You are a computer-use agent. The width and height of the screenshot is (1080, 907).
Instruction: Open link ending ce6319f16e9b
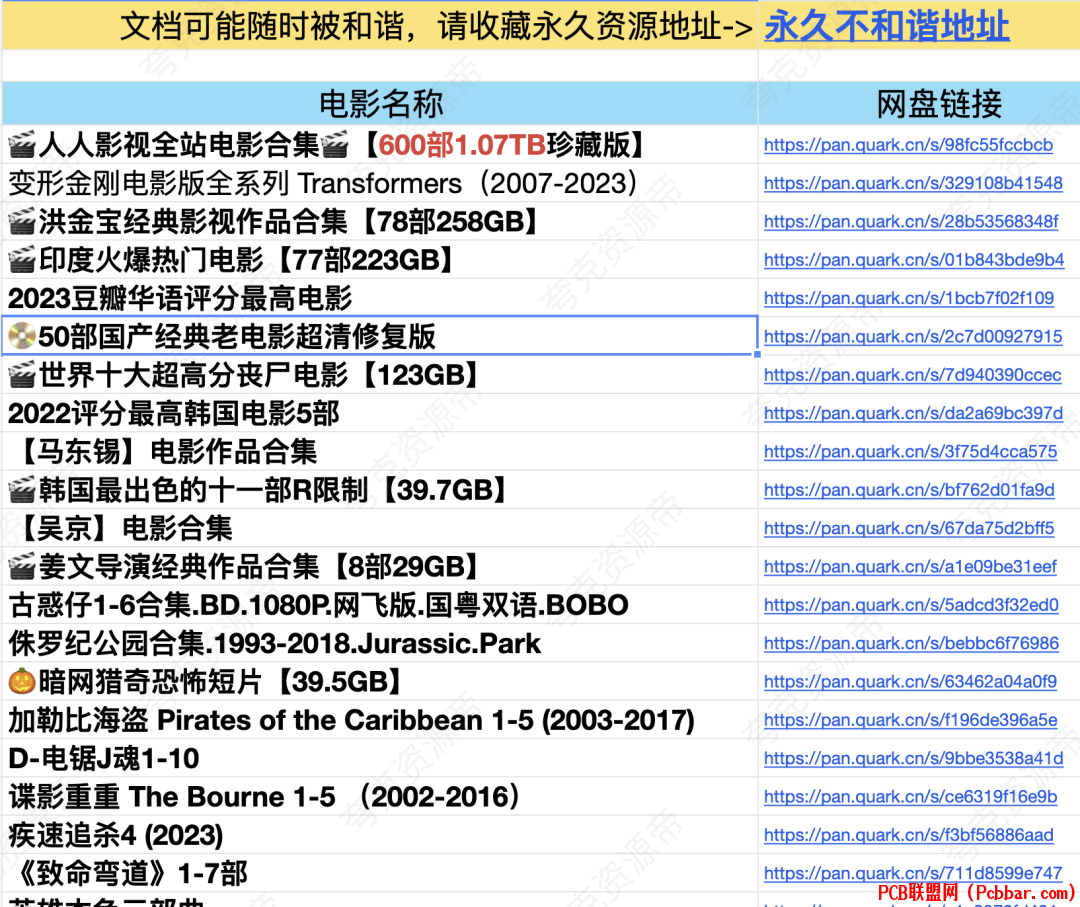(911, 797)
